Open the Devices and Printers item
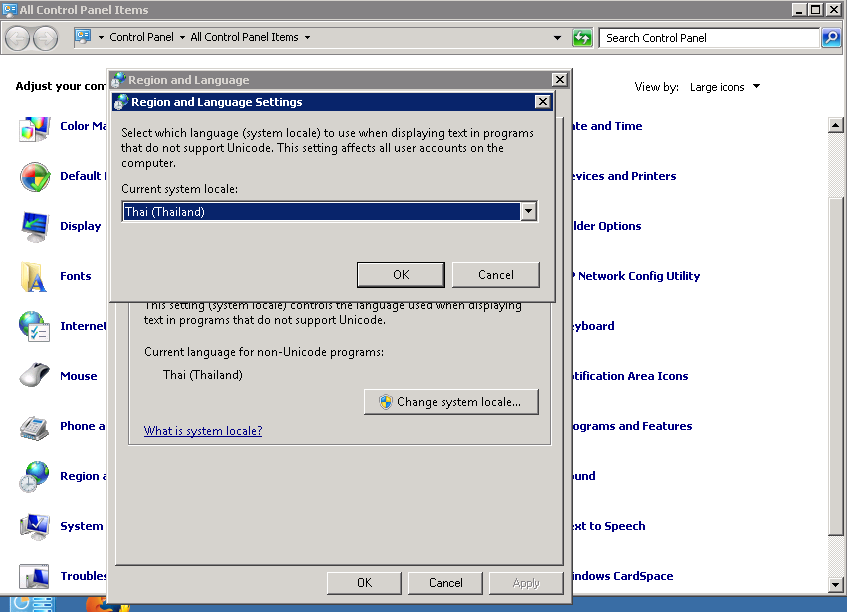The height and width of the screenshot is (612, 847). click(x=624, y=176)
